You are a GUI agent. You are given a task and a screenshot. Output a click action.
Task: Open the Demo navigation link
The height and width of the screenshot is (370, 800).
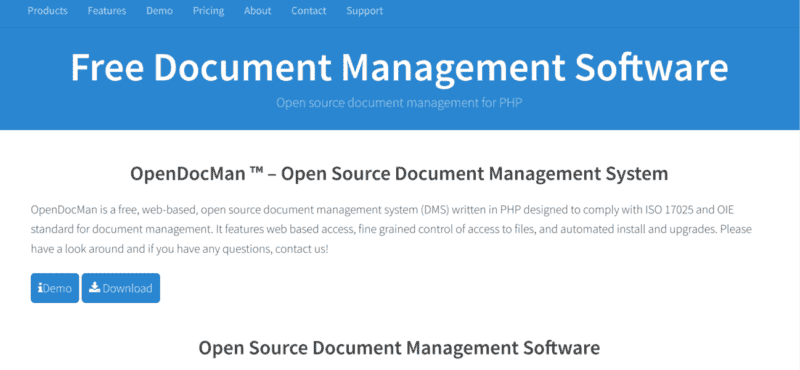pos(159,11)
